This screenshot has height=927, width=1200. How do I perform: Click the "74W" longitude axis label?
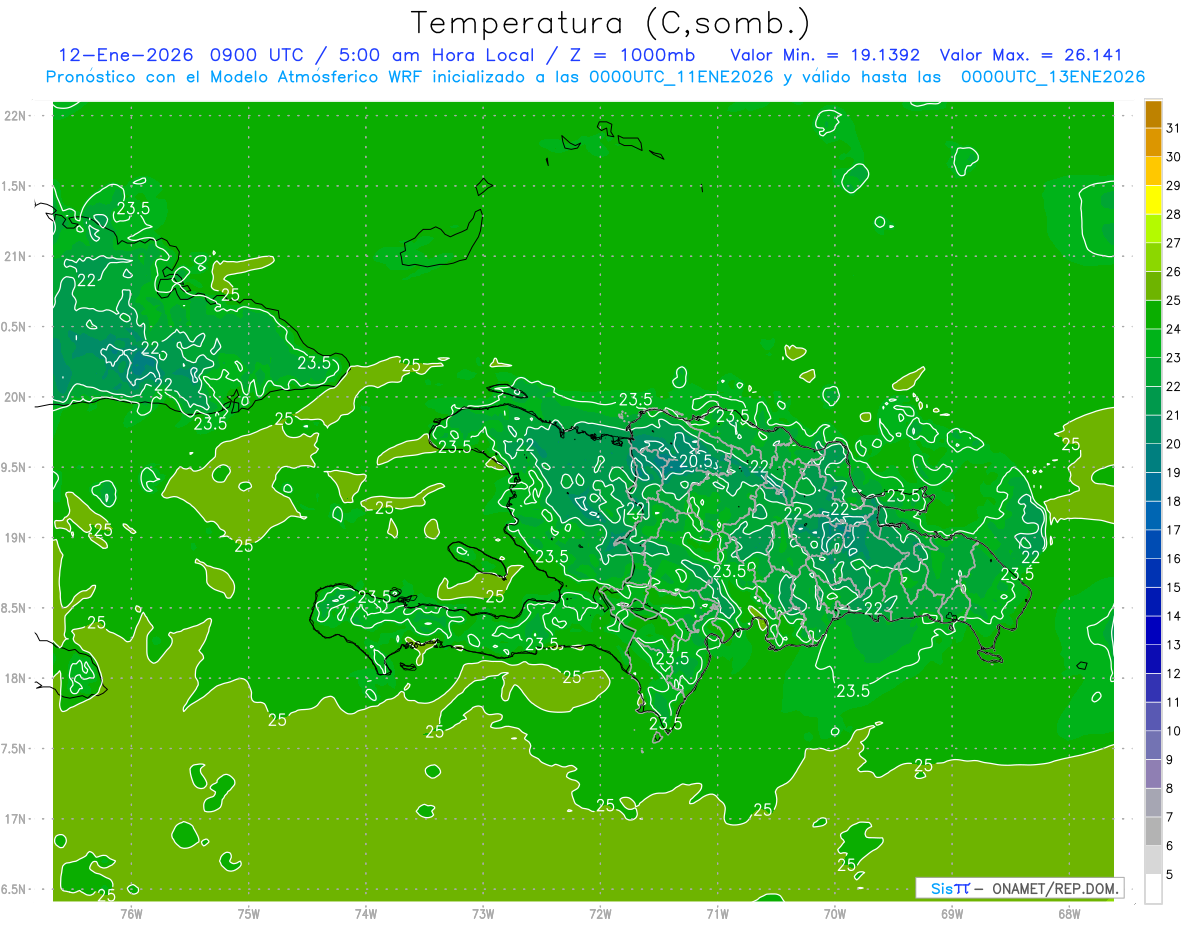click(x=366, y=914)
